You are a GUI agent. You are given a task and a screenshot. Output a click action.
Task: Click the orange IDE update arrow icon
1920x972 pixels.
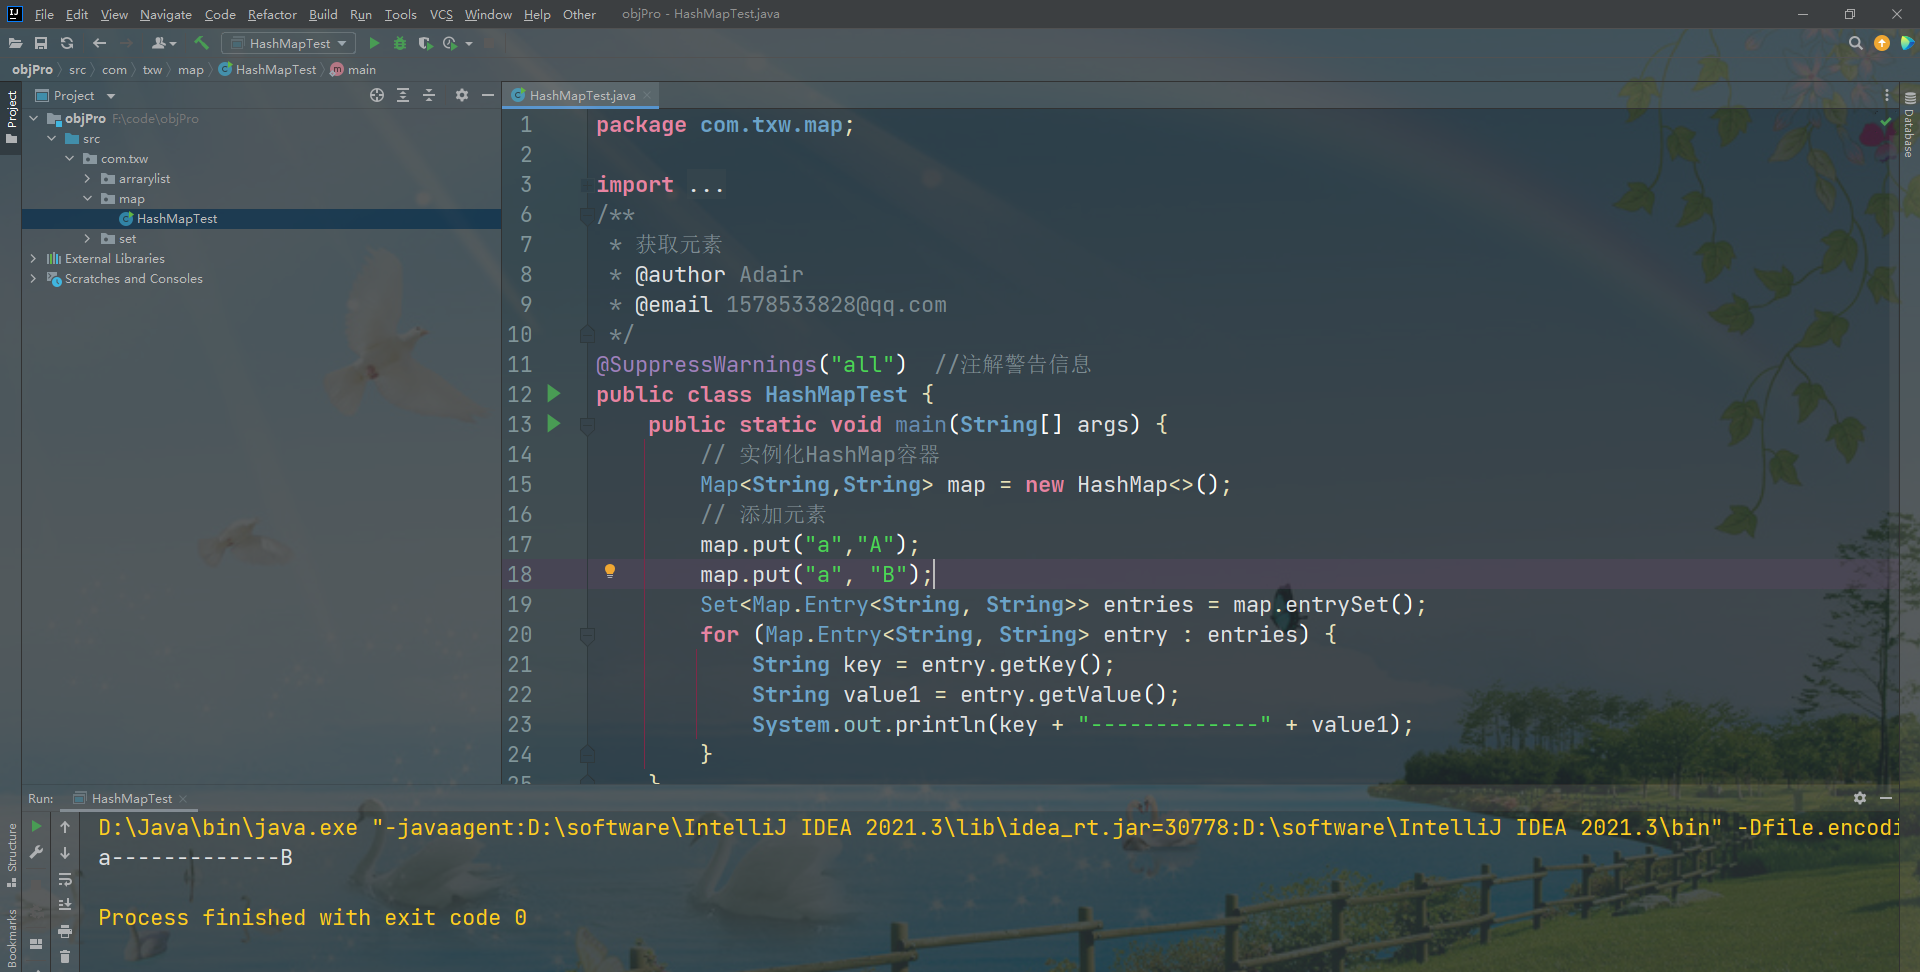[x=1882, y=43]
